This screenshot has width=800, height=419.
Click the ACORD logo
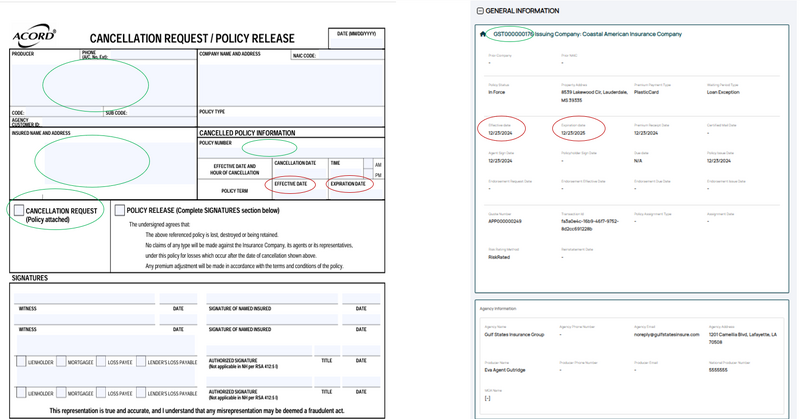(35, 37)
